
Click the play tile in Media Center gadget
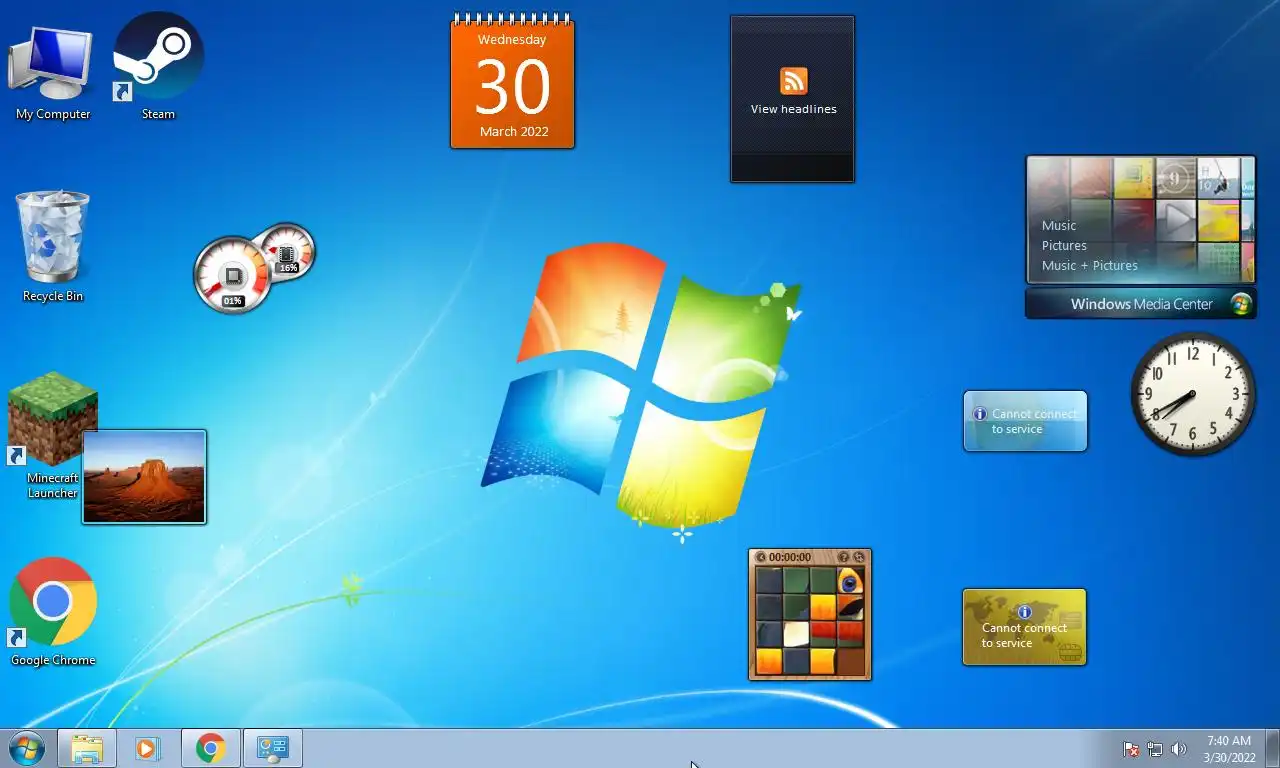click(1175, 221)
